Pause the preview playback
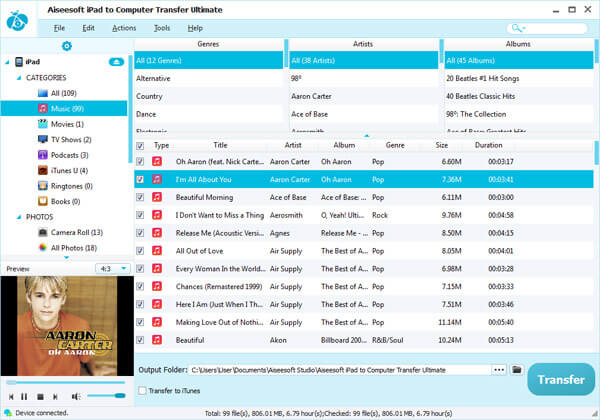 pyautogui.click(x=24, y=397)
